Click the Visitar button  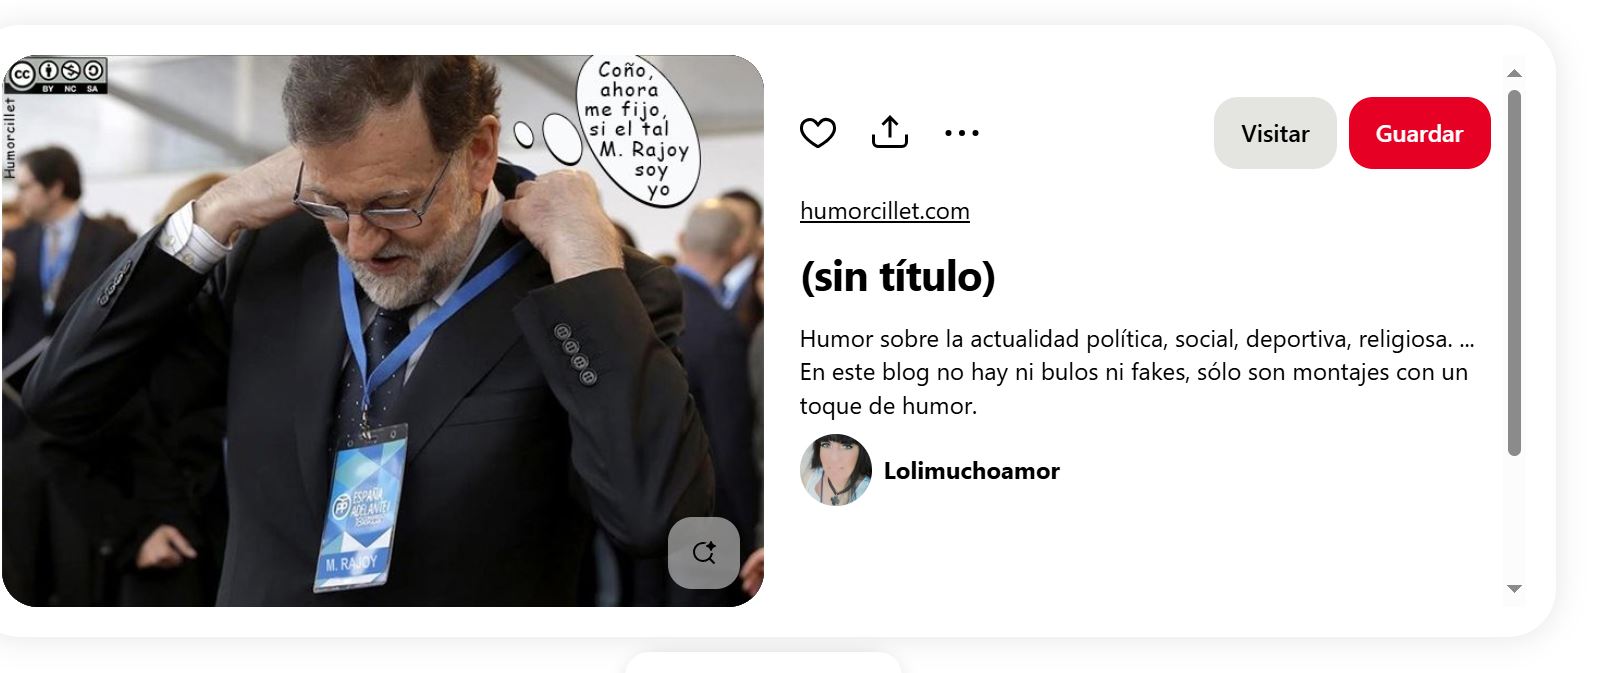1275,133
